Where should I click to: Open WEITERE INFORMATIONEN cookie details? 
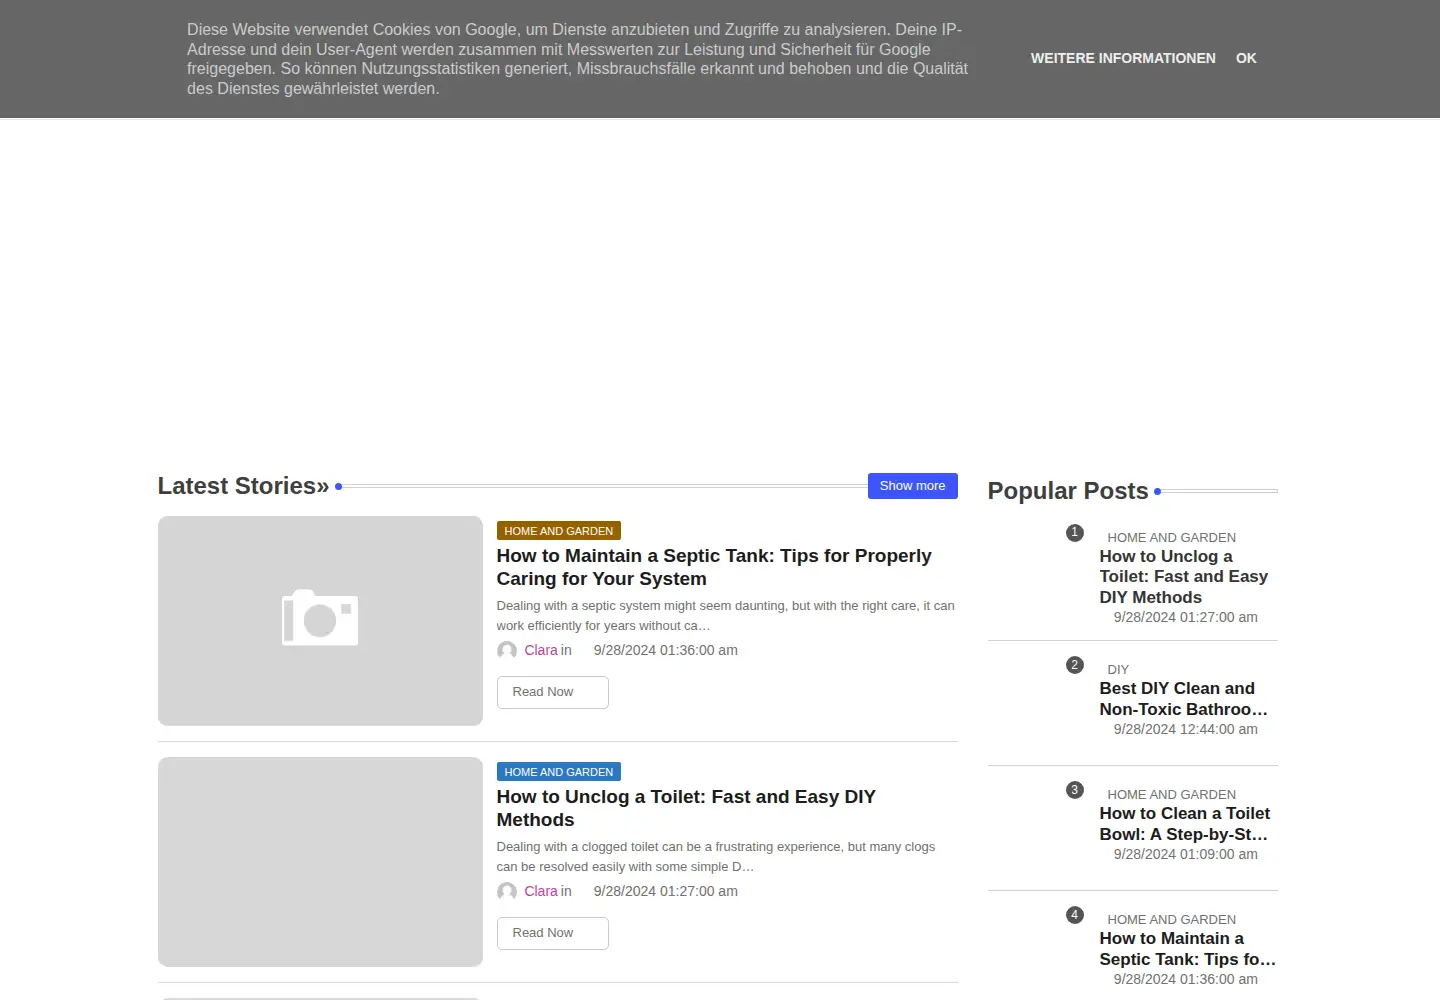pyautogui.click(x=1123, y=58)
